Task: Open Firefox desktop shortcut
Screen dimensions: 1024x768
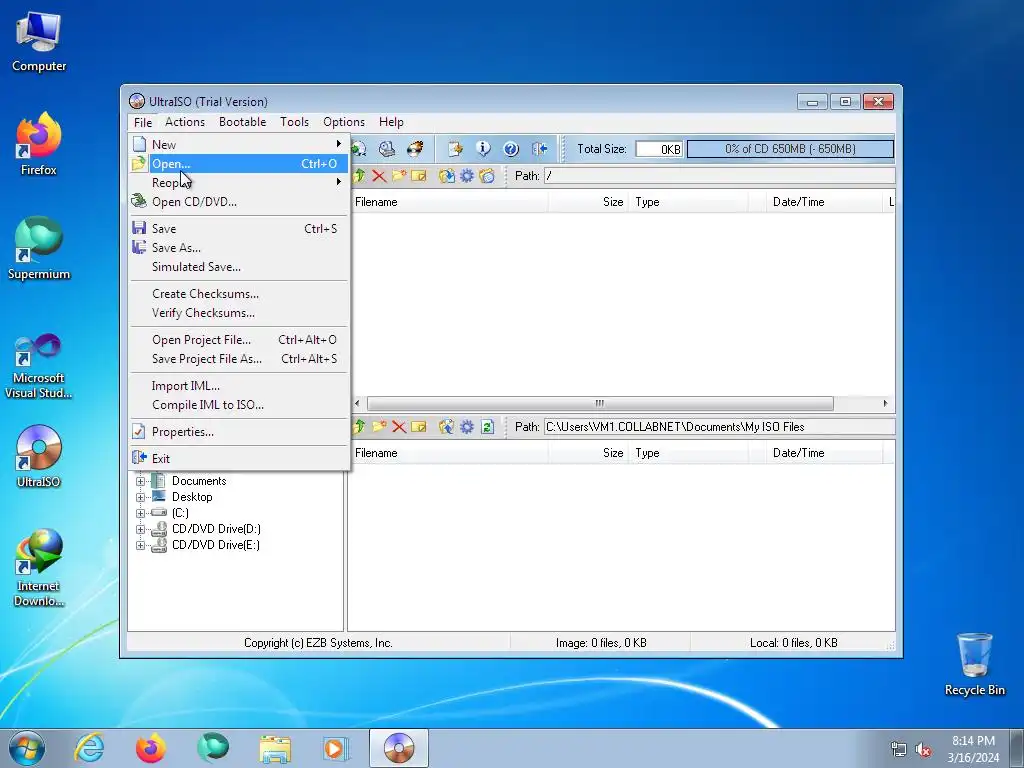Action: click(x=39, y=144)
